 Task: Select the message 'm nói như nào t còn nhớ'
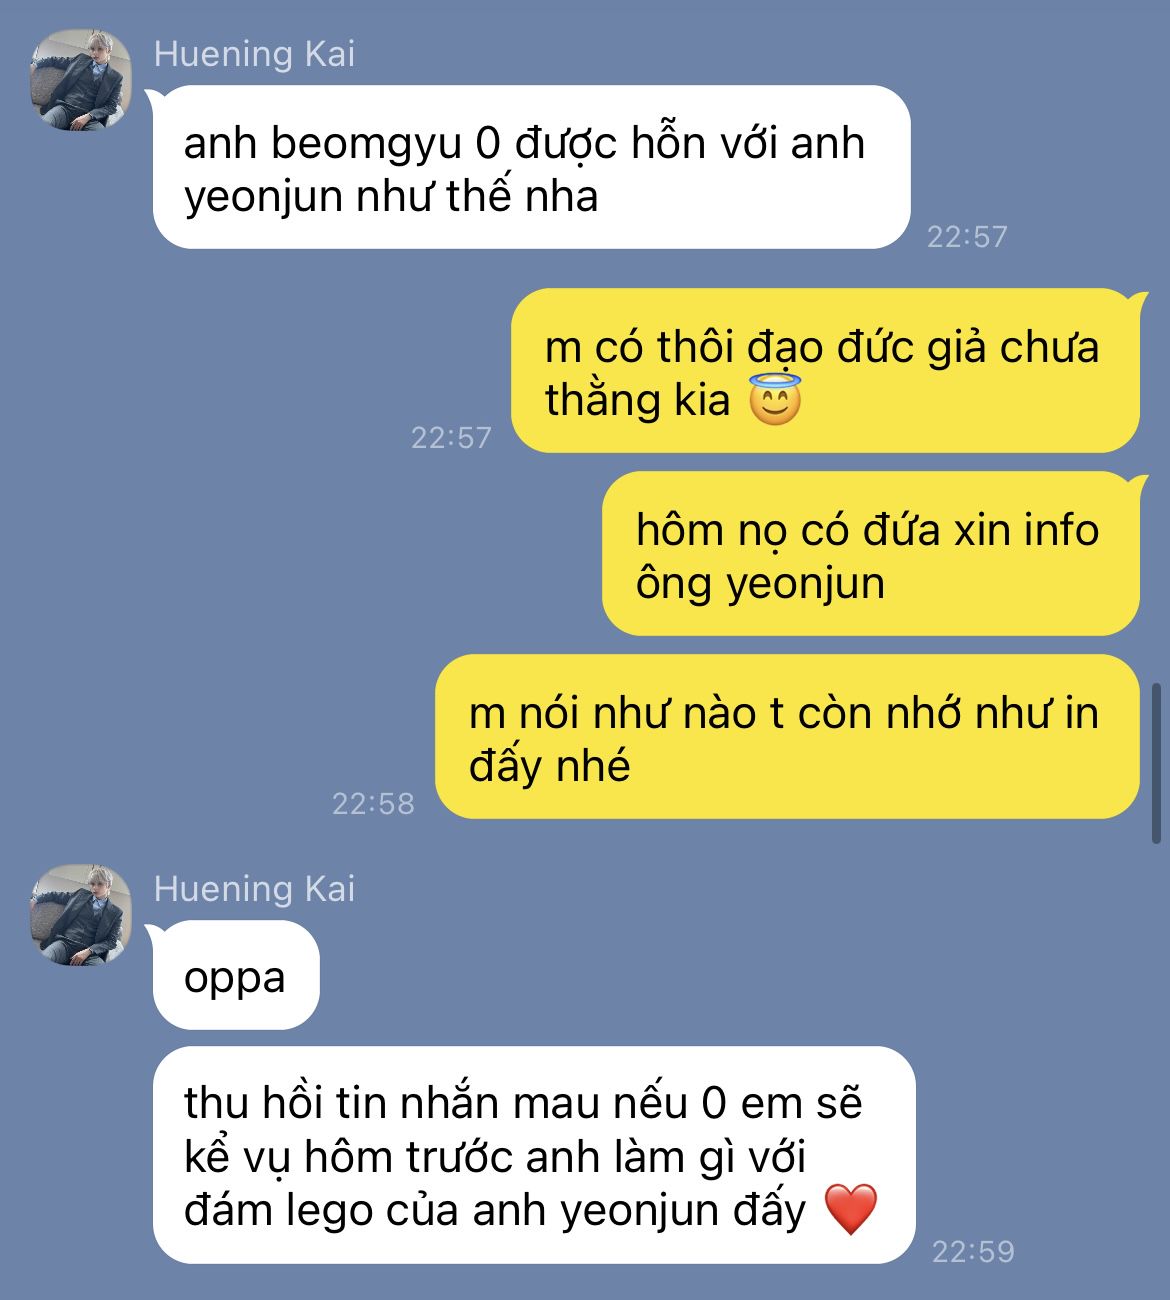787,737
